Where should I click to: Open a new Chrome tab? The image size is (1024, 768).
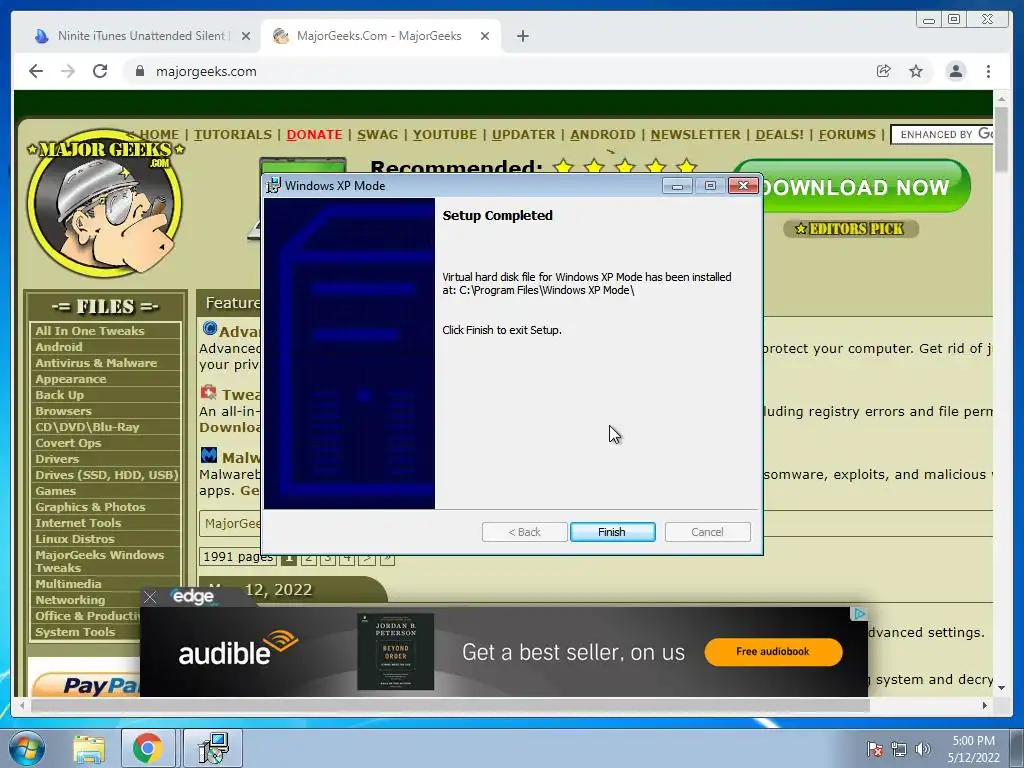[x=522, y=36]
